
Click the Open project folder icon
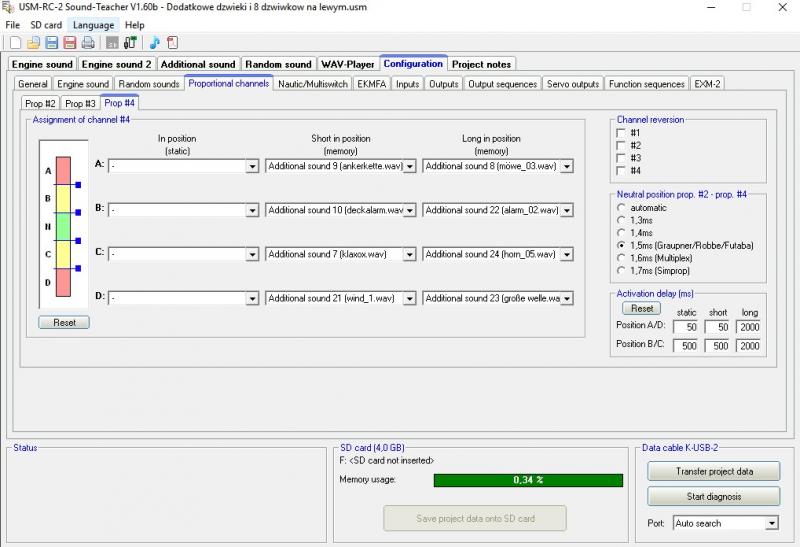point(33,42)
